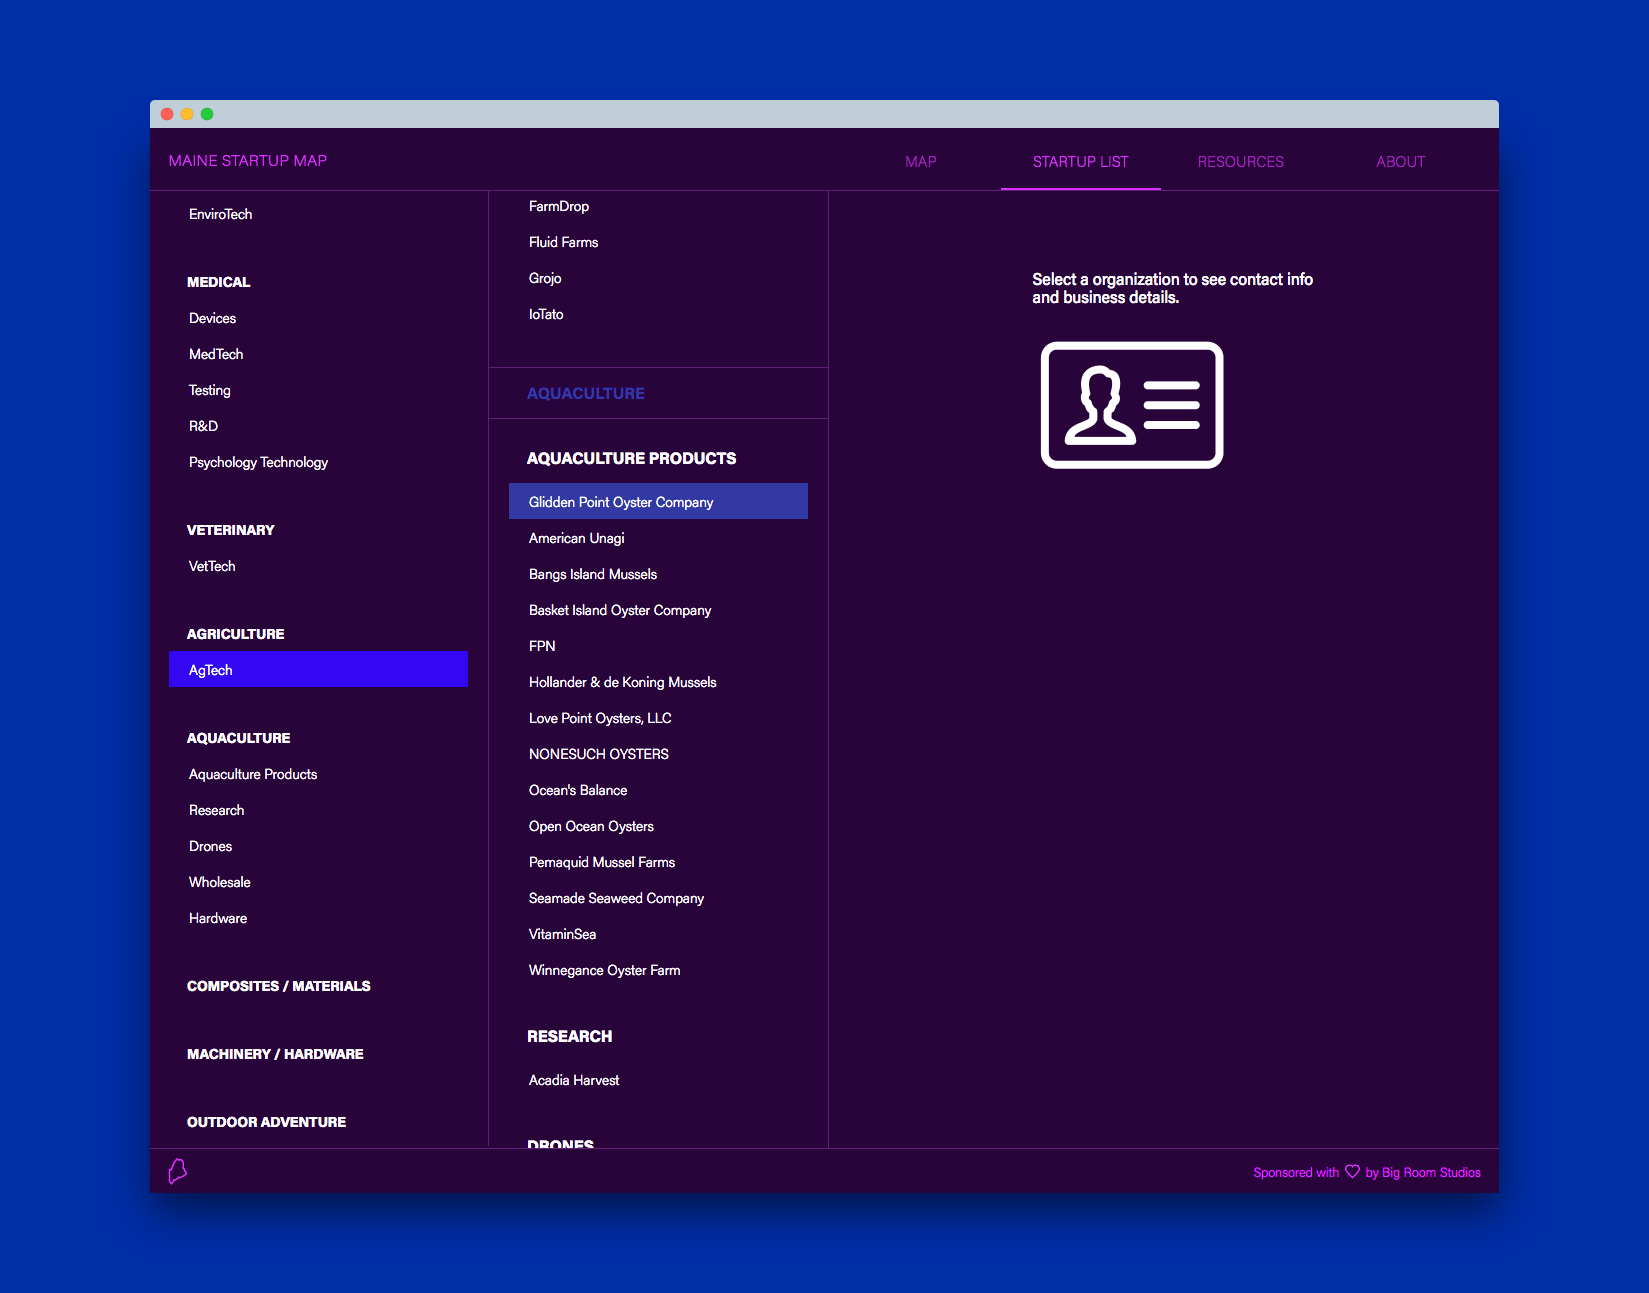Click the heart icon in the sponsor footer

coord(1352,1171)
